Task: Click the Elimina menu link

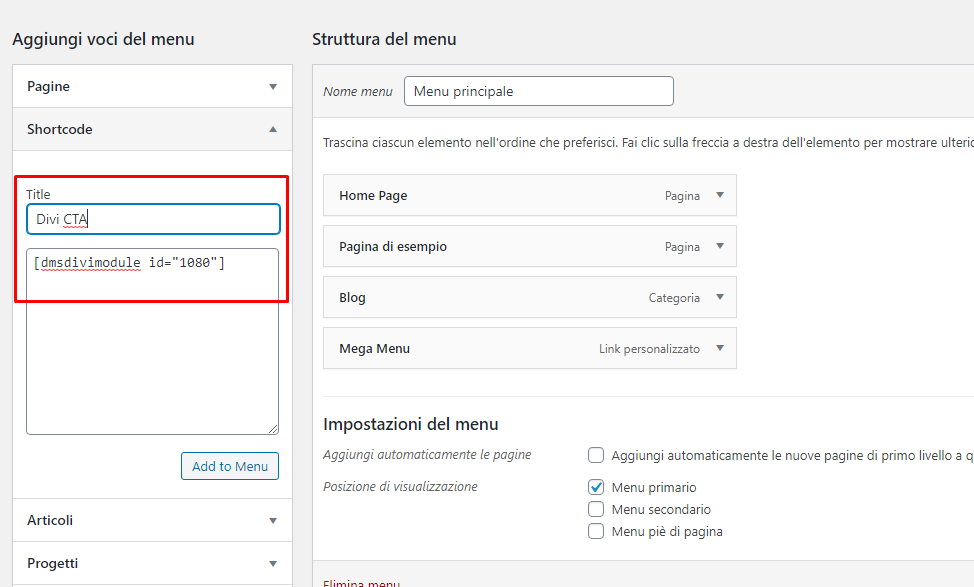Action: [x=362, y=583]
